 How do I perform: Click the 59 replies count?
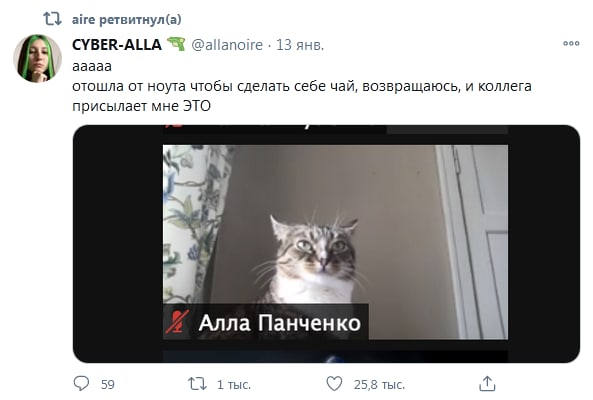108,384
